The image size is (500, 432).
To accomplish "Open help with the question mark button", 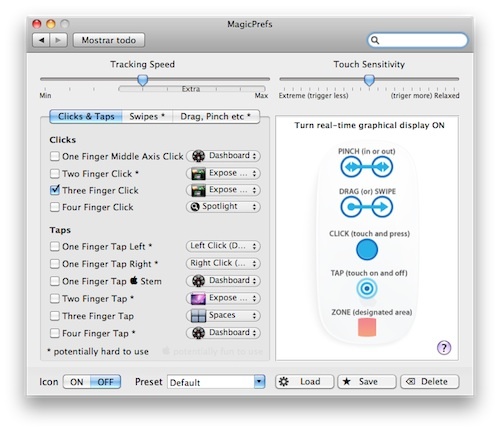I will click(444, 348).
